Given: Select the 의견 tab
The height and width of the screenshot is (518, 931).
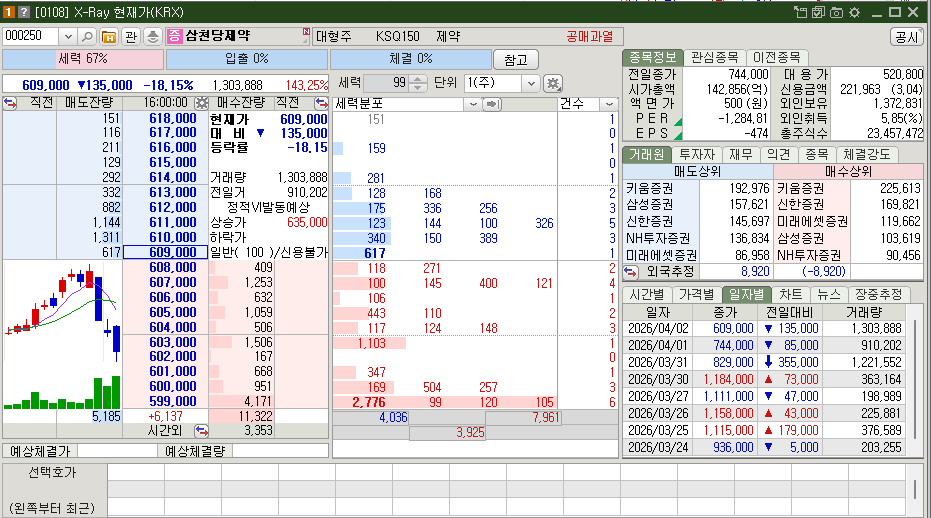Looking at the screenshot, I should coord(778,154).
